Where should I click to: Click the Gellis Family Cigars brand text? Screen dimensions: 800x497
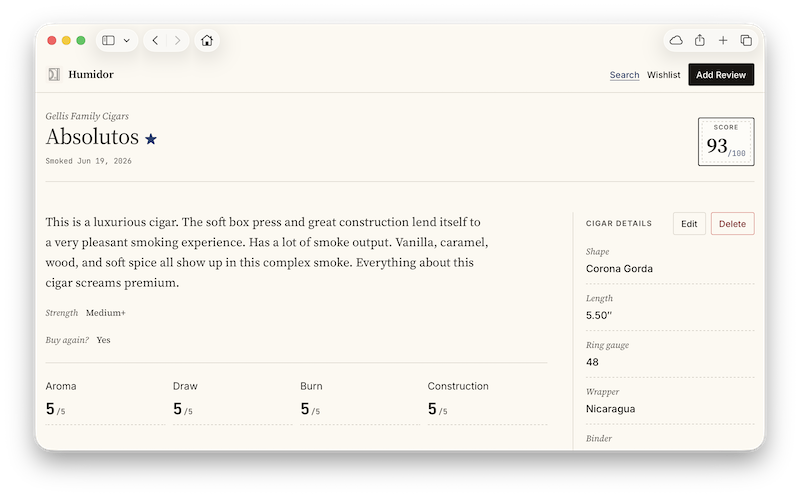pos(87,116)
